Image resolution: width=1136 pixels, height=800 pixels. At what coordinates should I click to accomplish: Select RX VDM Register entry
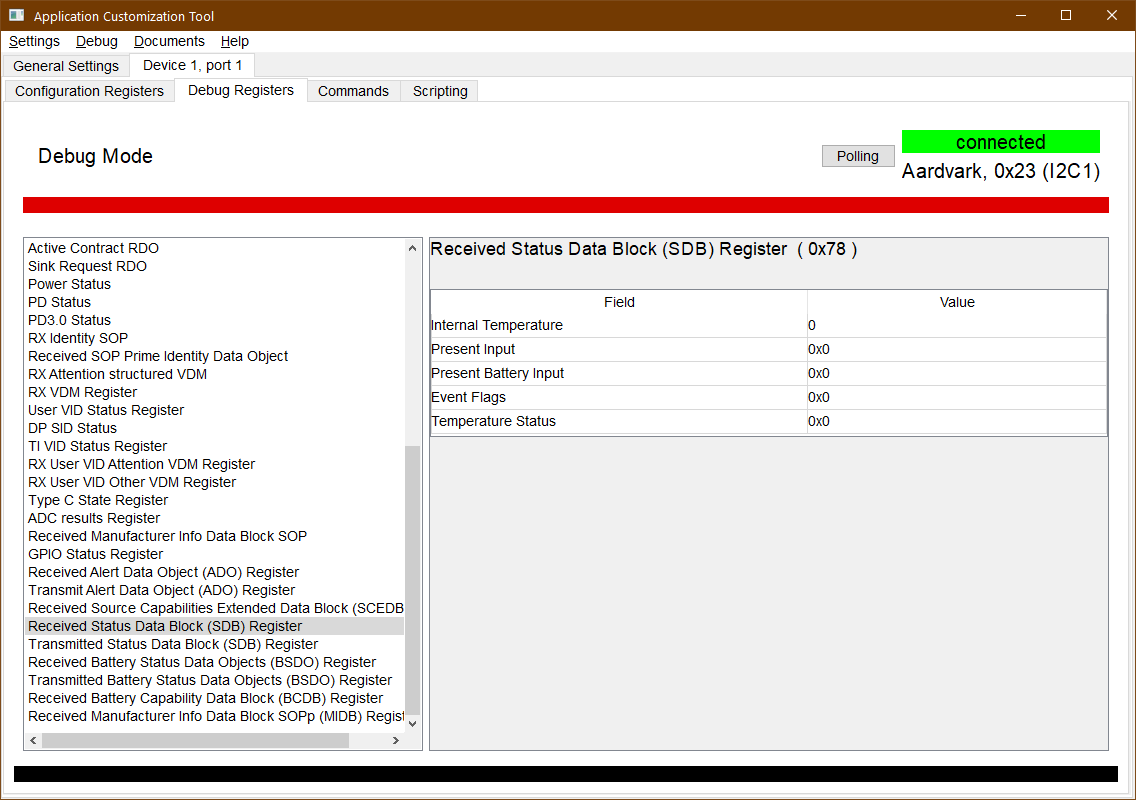click(214, 392)
